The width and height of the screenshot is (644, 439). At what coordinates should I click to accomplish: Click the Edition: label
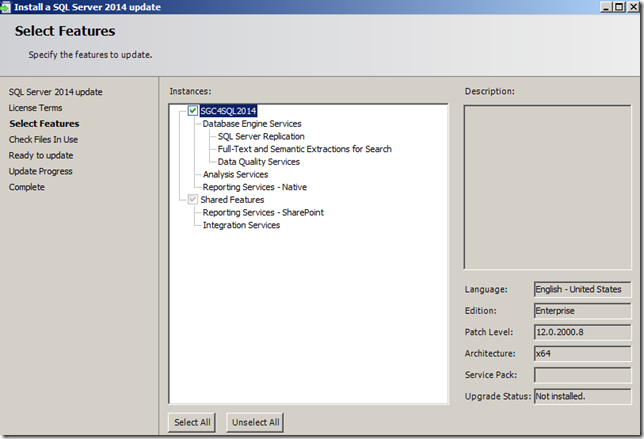pos(481,311)
